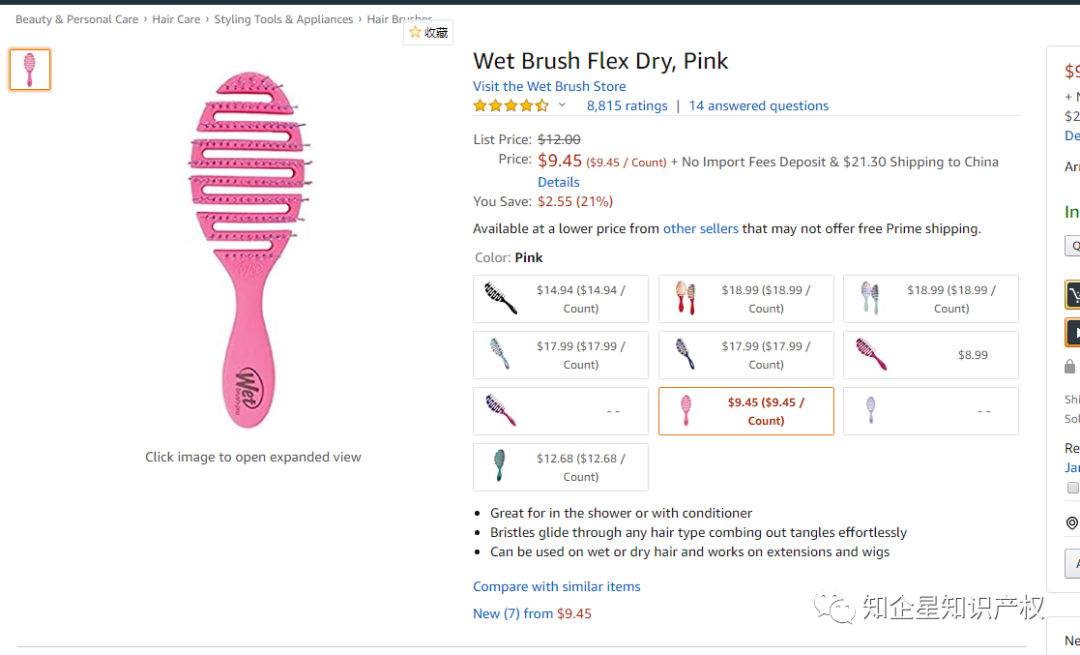
Task: Open the 14 answered questions link
Action: click(x=758, y=105)
